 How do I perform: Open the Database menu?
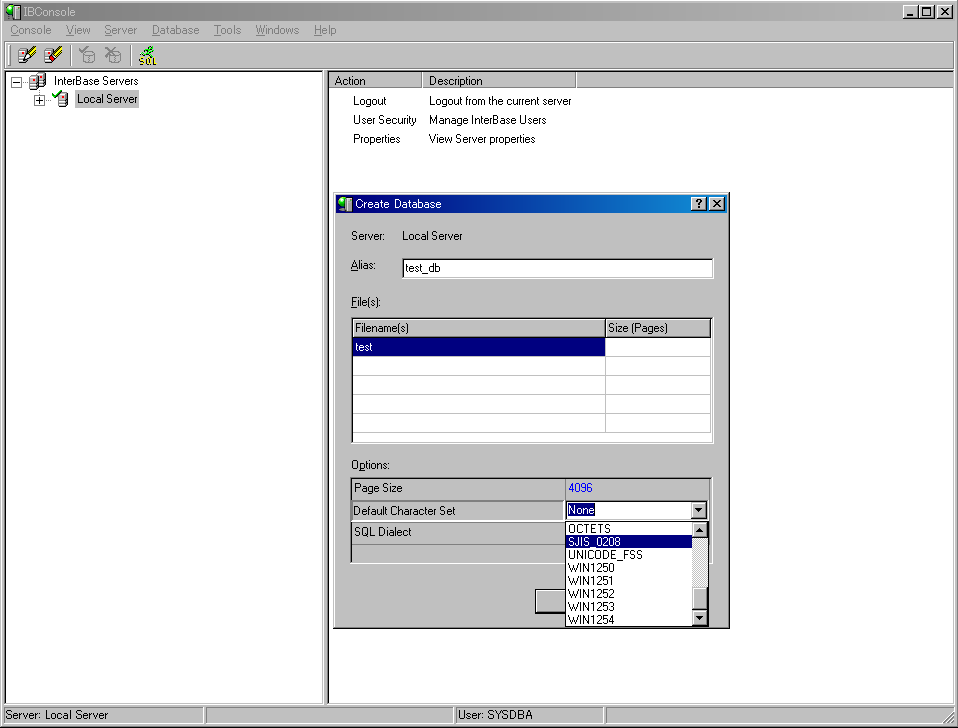coord(175,30)
